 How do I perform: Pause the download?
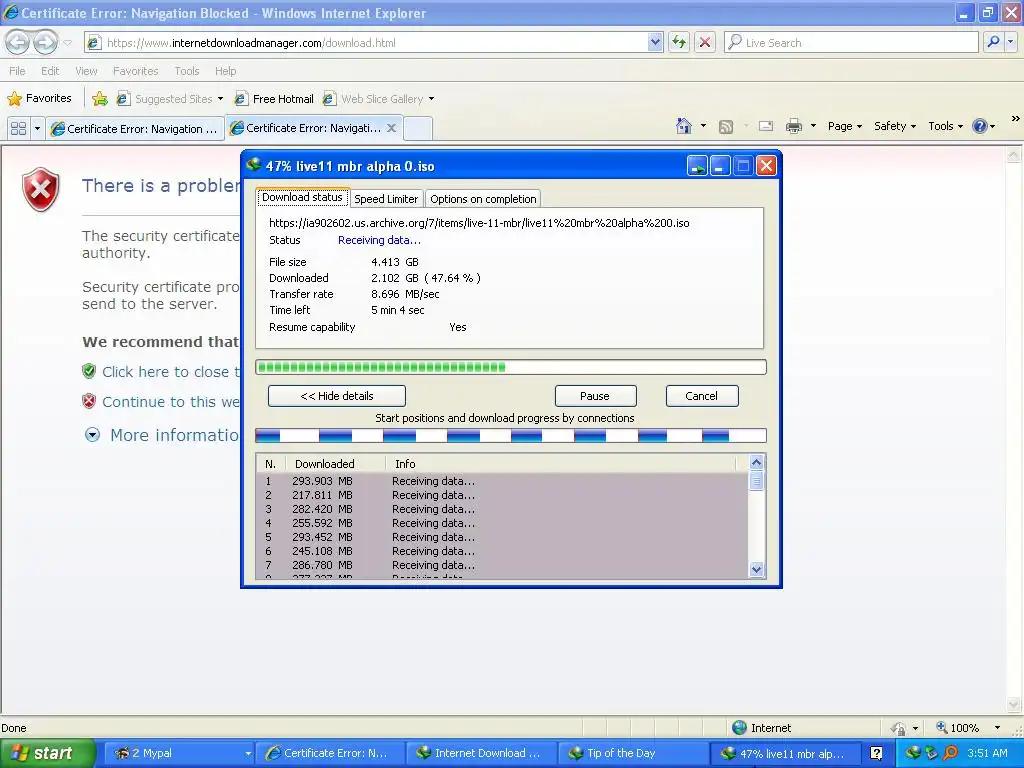pyautogui.click(x=595, y=396)
